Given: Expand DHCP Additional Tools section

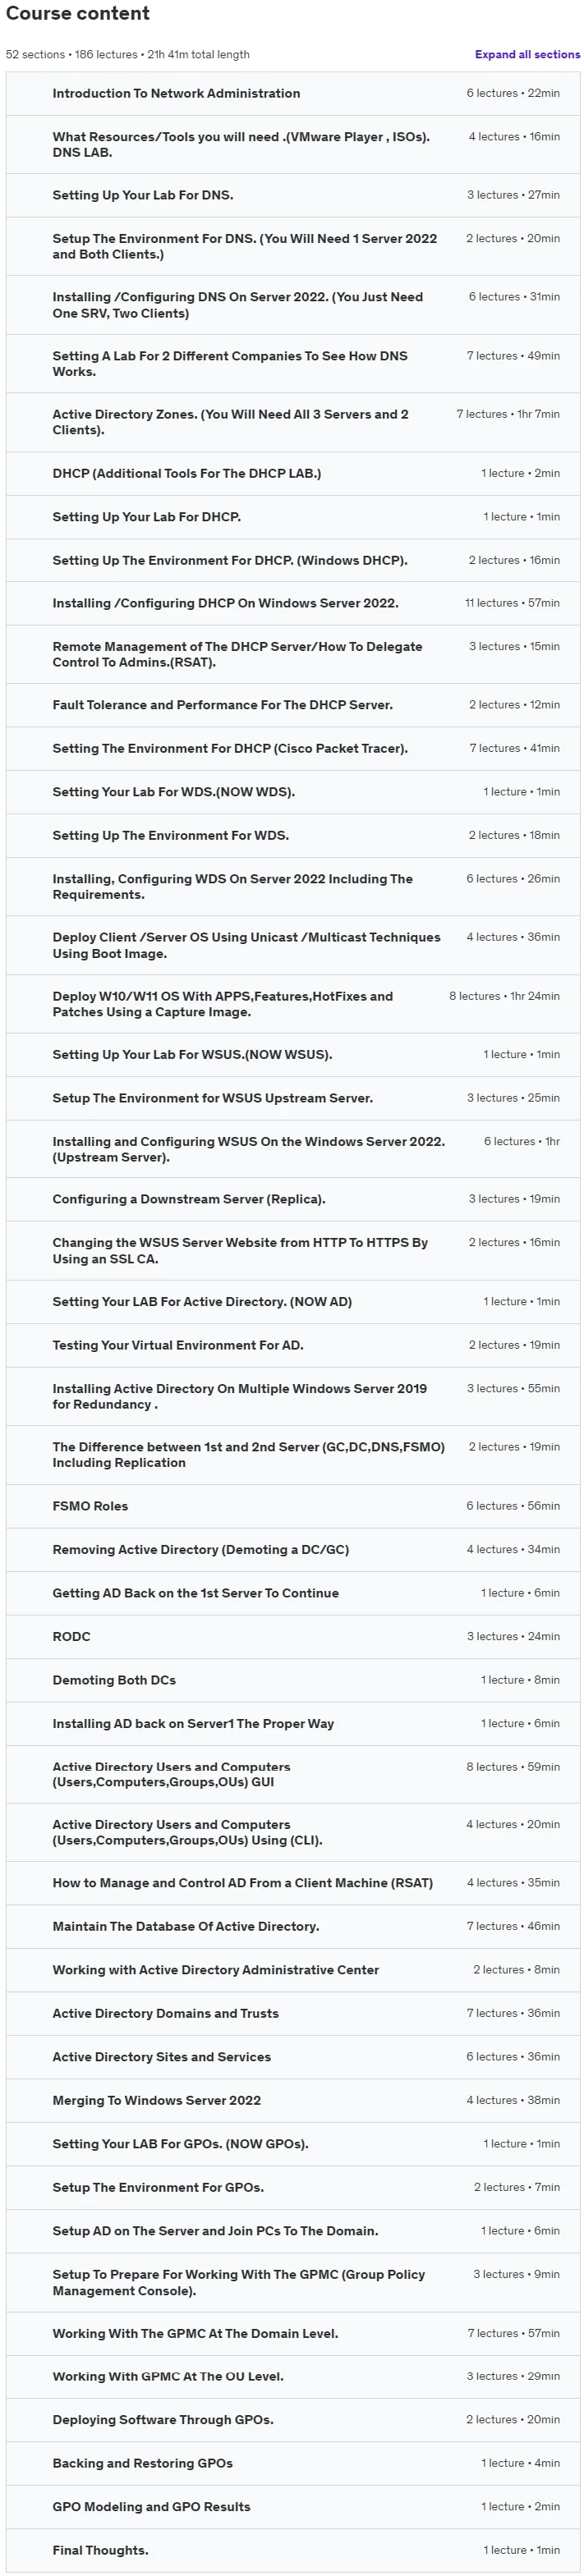Looking at the screenshot, I should pos(292,473).
